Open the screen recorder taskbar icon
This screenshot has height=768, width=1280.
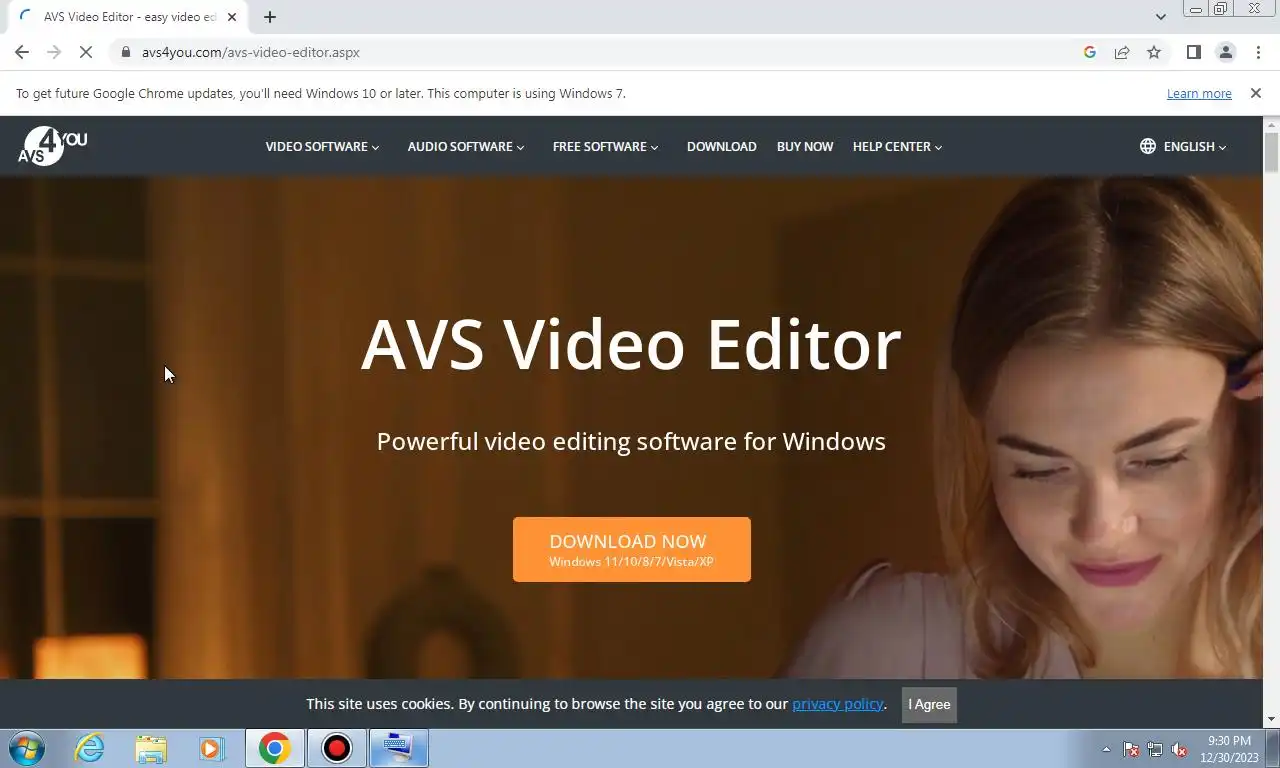(x=337, y=748)
